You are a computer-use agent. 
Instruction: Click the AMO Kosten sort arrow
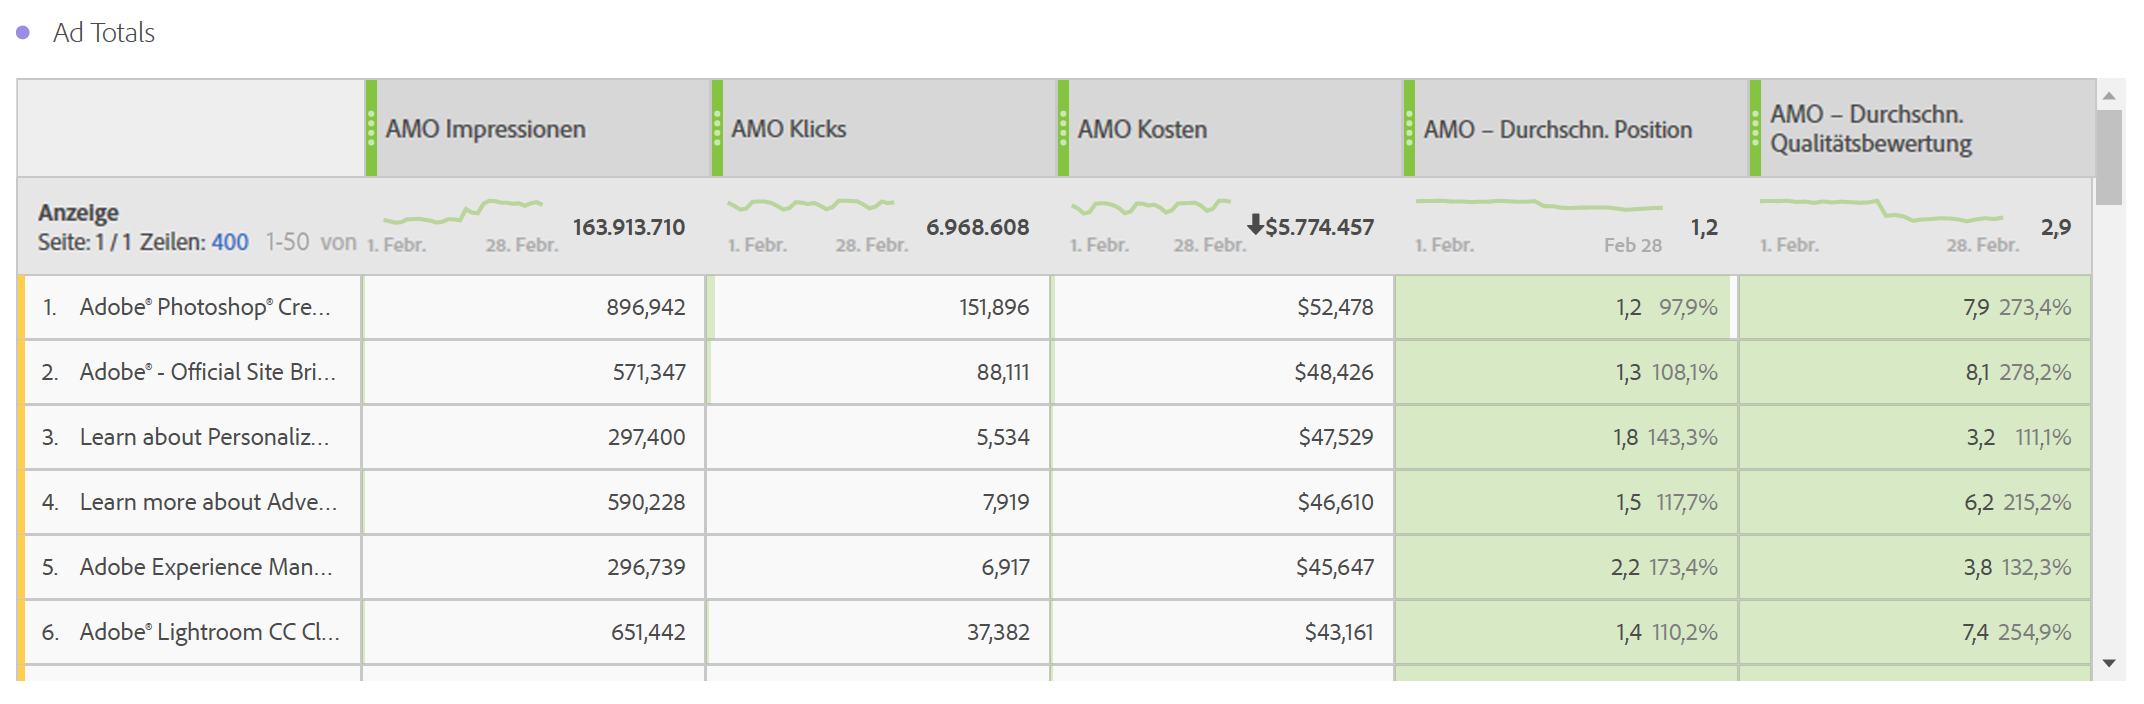[x=1255, y=224]
